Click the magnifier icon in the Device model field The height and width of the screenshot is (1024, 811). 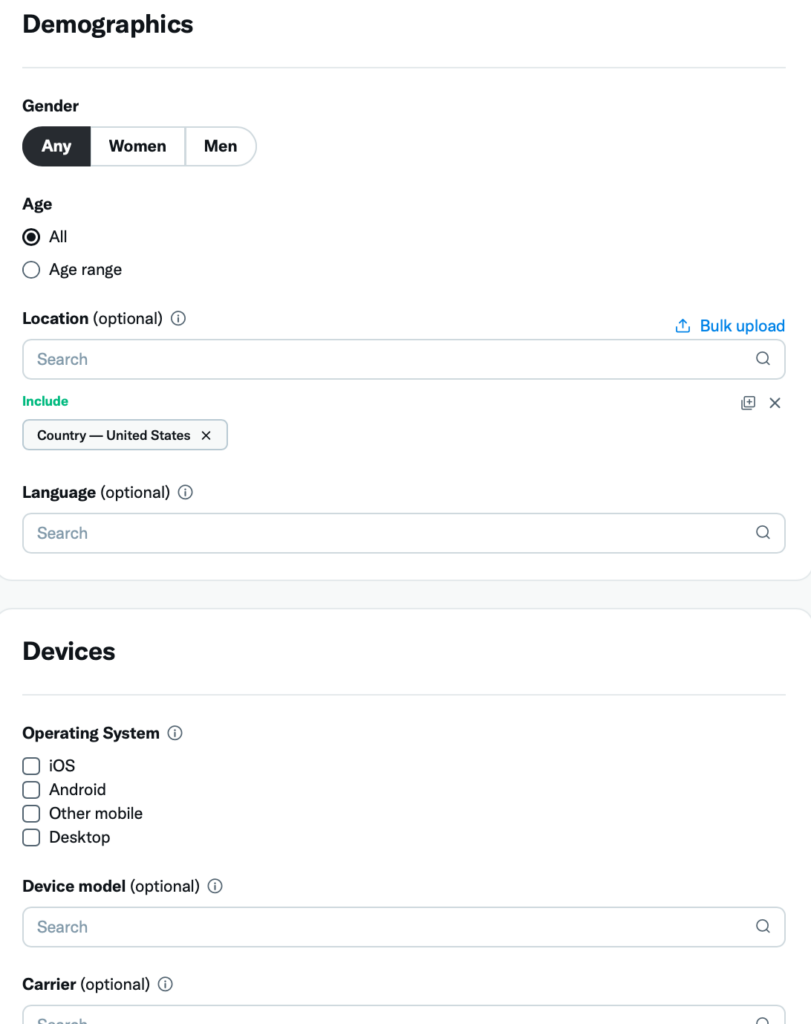pyautogui.click(x=762, y=927)
